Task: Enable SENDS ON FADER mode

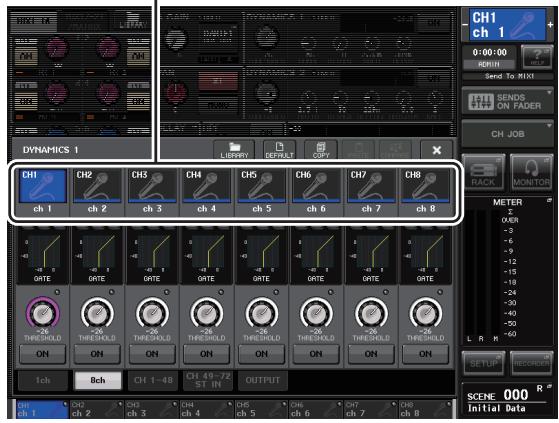Action: point(508,102)
